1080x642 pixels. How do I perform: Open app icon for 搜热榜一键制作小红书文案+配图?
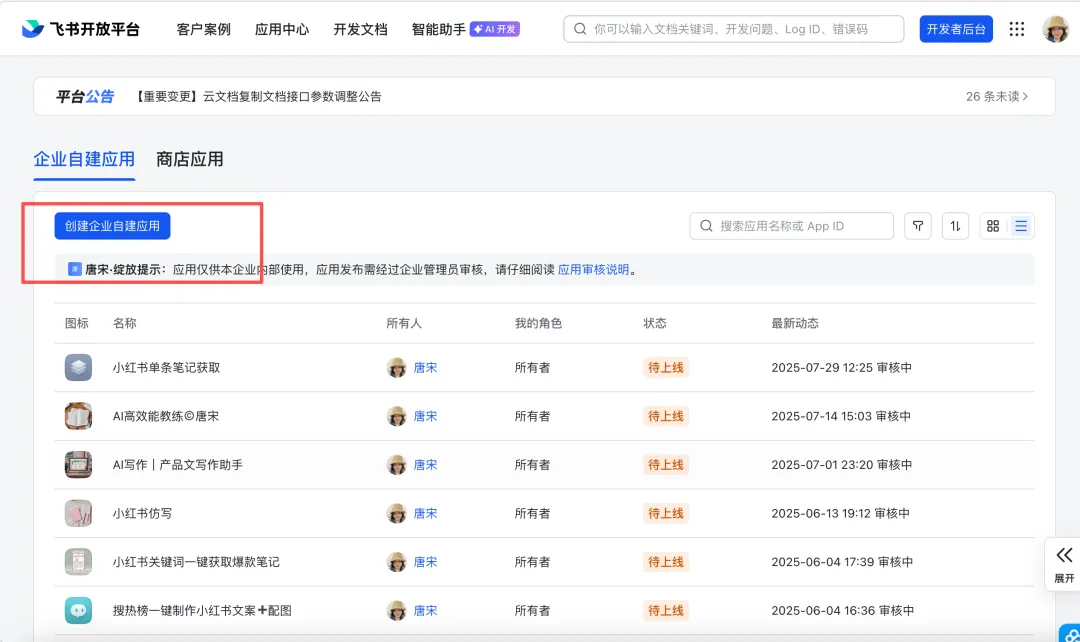(x=79, y=610)
